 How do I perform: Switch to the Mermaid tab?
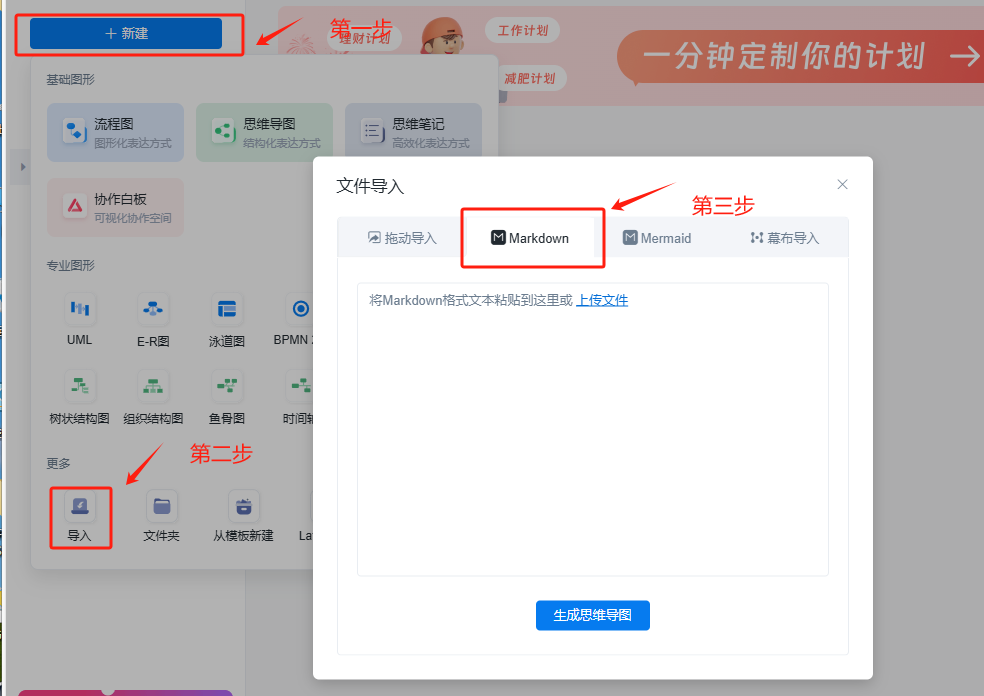657,237
